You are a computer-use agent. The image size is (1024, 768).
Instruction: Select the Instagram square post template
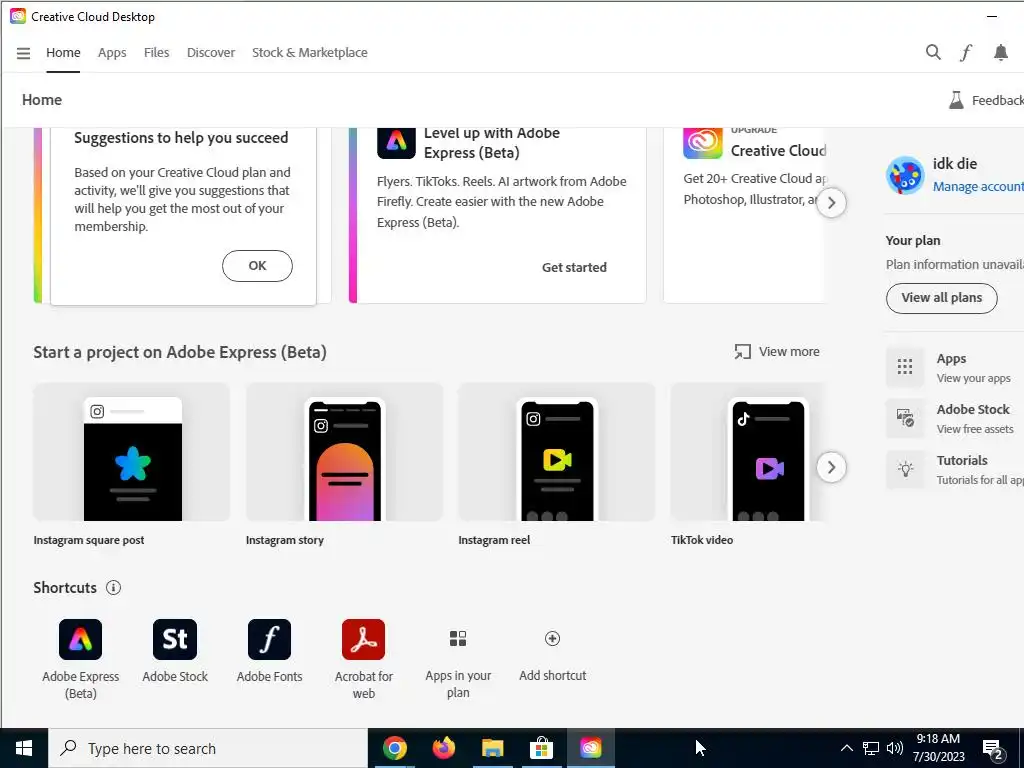(131, 452)
